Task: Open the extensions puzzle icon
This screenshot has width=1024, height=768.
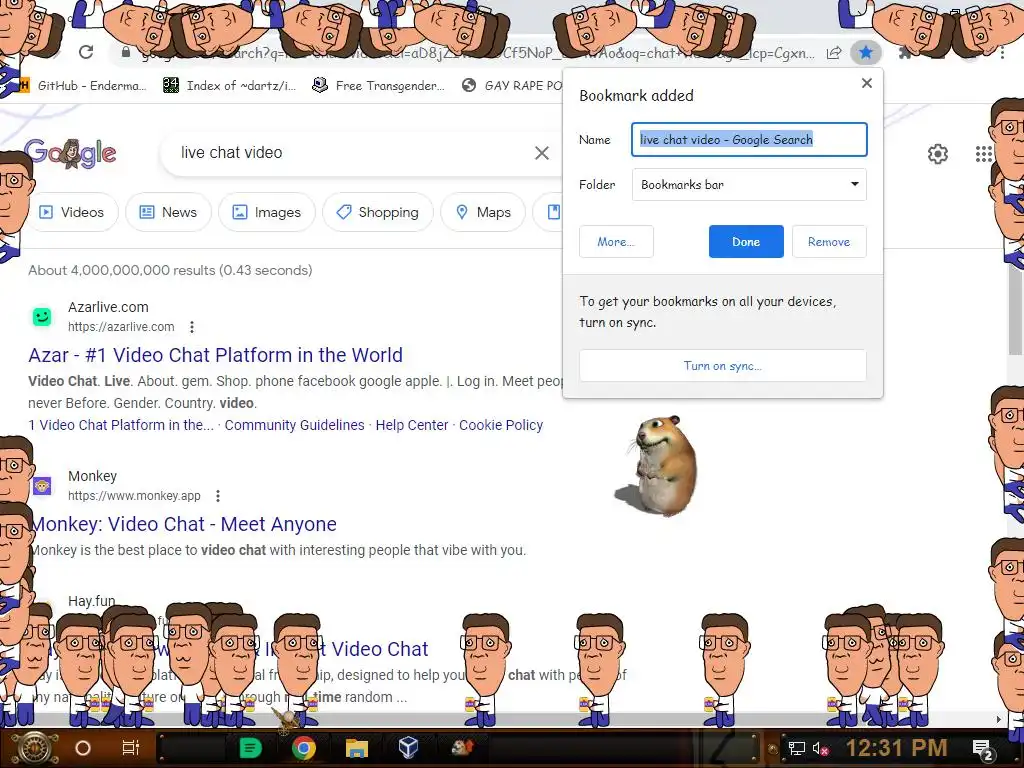Action: [905, 53]
